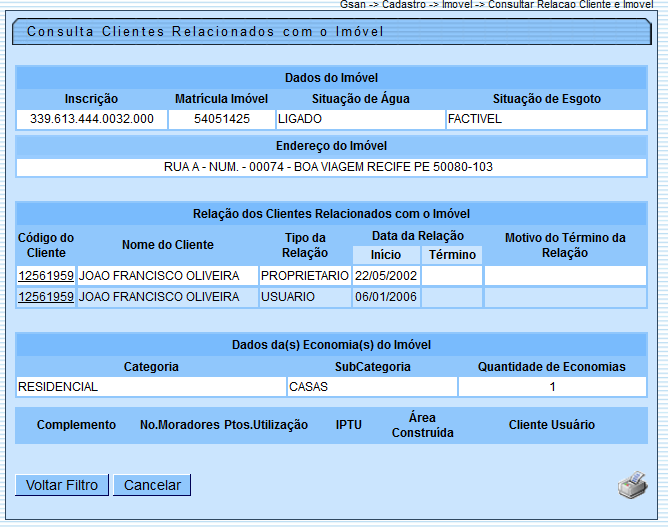
Task: Select the Situação de Água field LIGADO
Action: pos(360,119)
